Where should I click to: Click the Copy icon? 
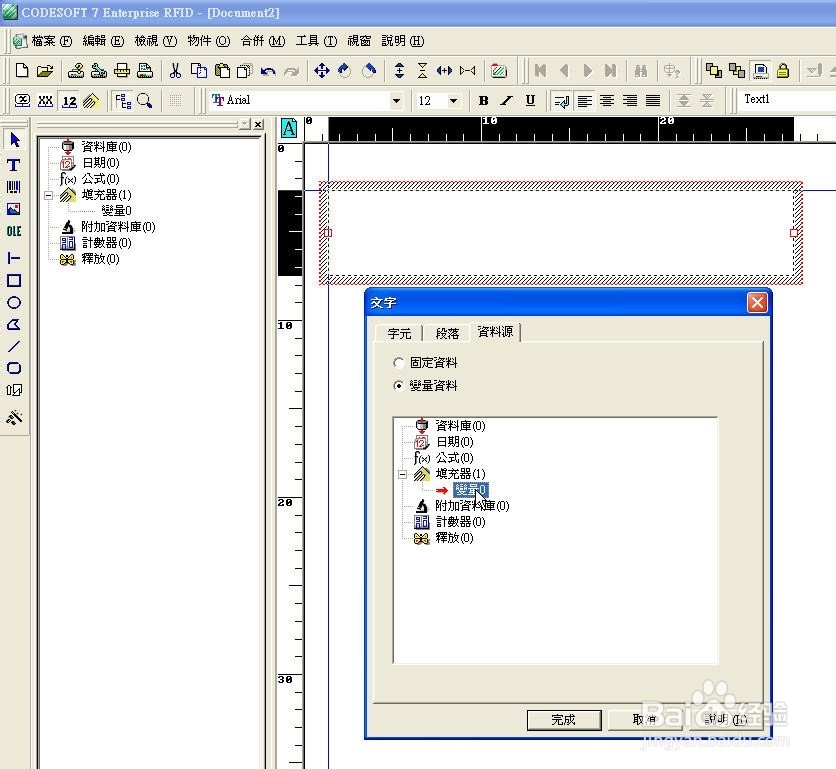198,70
